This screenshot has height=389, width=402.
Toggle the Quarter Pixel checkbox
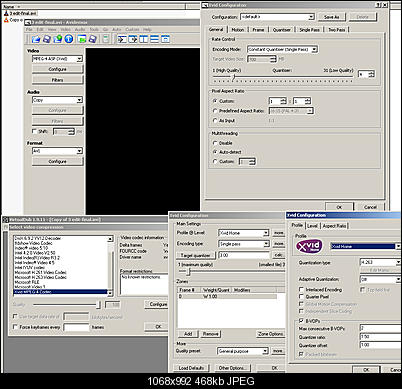(301, 296)
